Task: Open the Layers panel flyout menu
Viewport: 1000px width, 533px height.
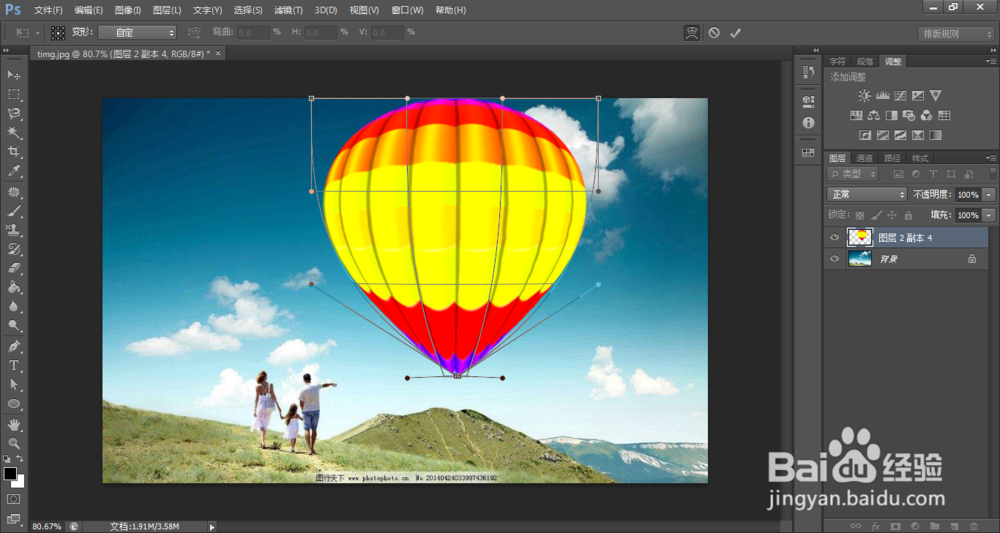Action: click(991, 157)
